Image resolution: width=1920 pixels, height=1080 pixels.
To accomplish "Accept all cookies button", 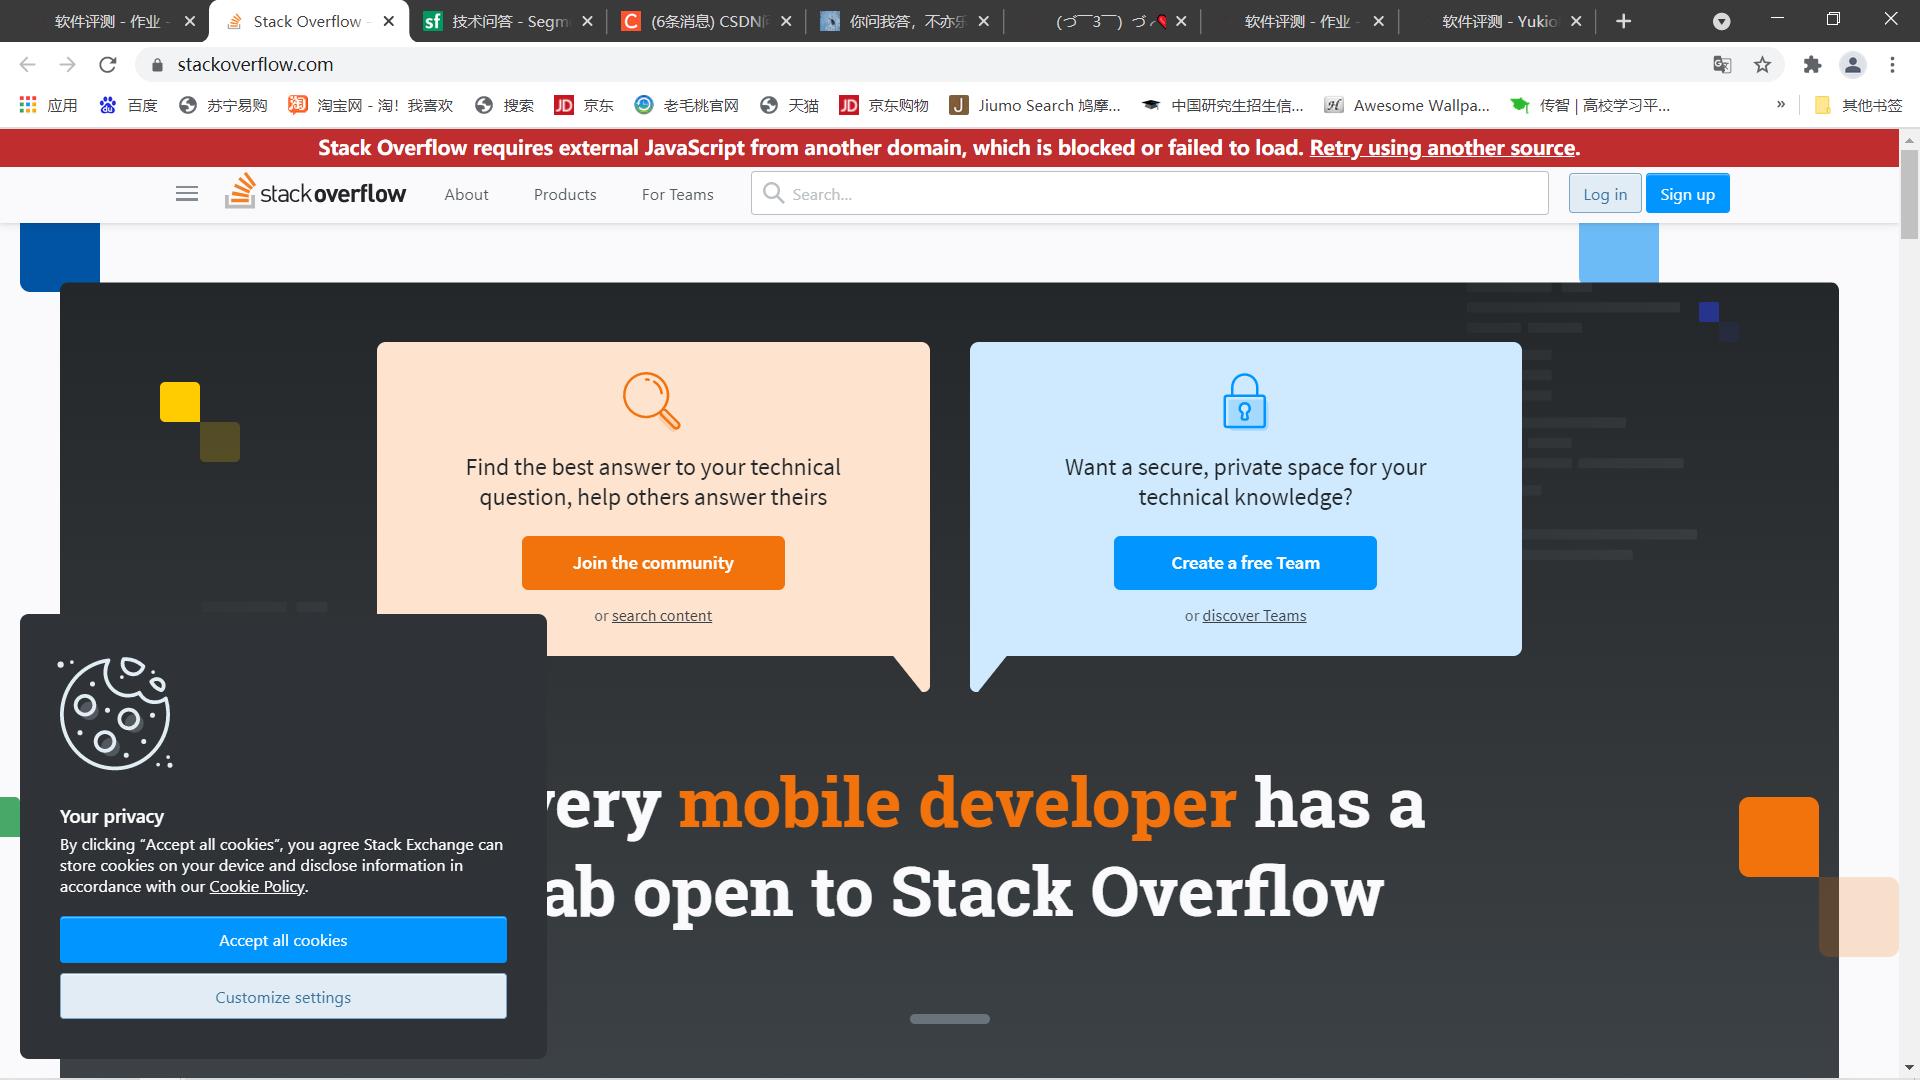I will tap(284, 939).
